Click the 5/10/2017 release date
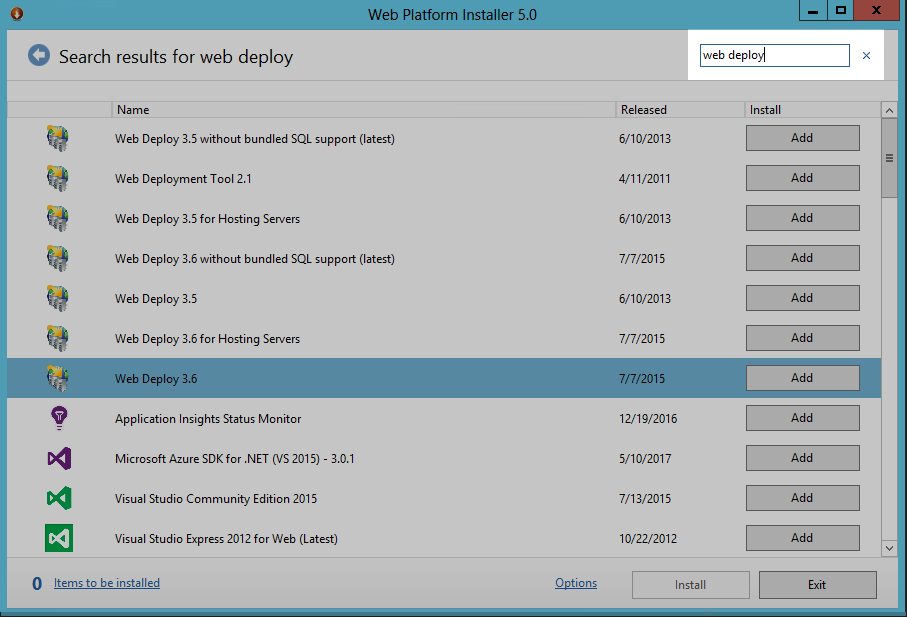907x617 pixels. pos(645,459)
